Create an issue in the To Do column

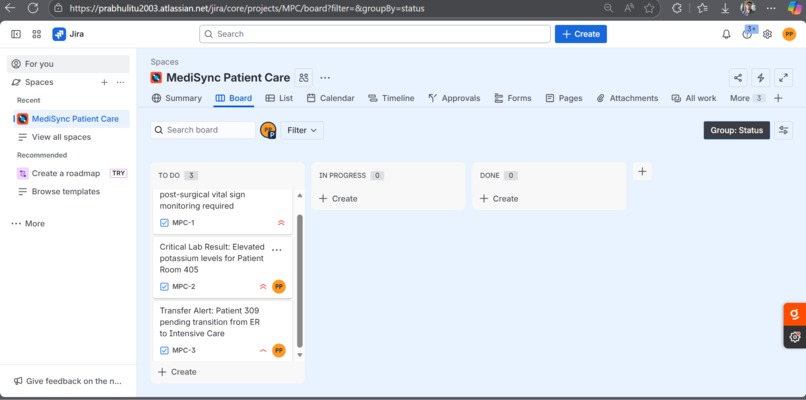pyautogui.click(x=177, y=372)
